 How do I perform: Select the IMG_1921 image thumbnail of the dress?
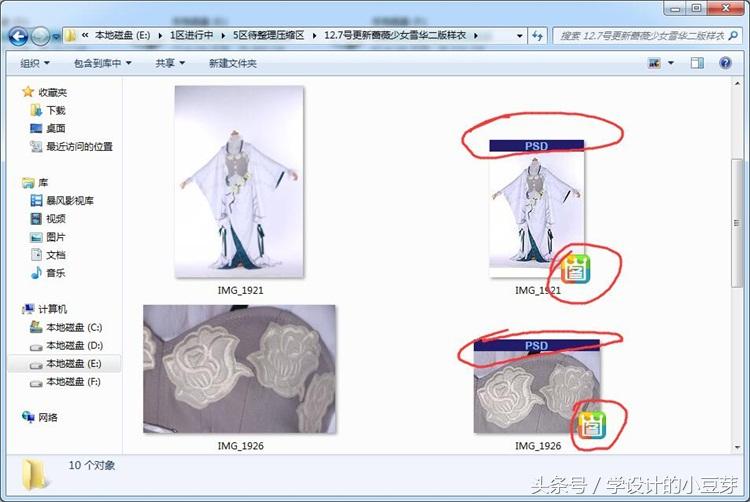click(239, 181)
